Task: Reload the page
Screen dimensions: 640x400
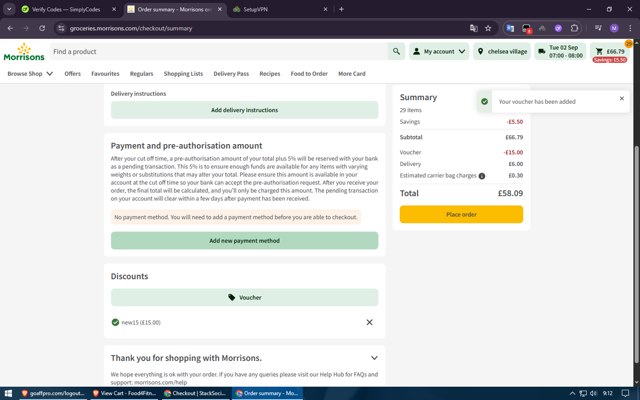Action: [42, 28]
